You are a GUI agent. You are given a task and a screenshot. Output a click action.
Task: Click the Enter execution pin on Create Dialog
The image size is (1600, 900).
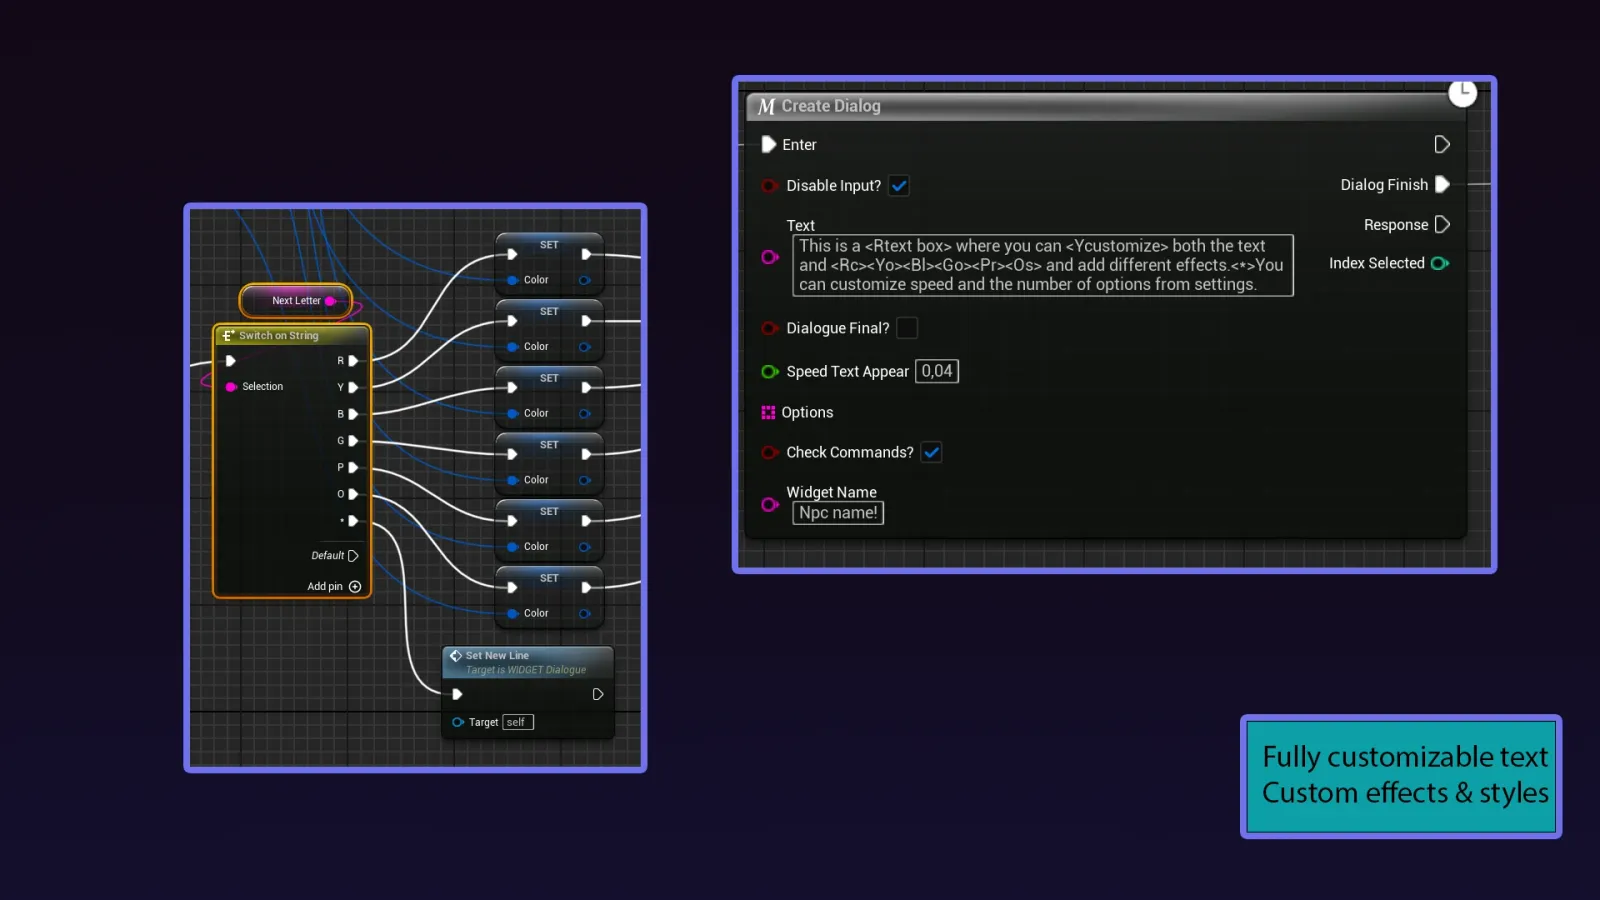(x=770, y=144)
